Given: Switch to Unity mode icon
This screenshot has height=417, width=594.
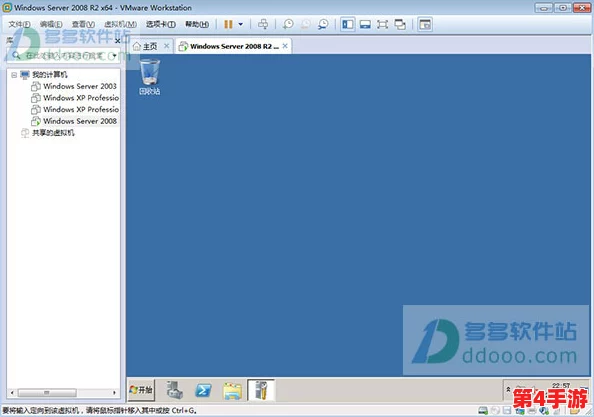Looking at the screenshot, I should click(400, 25).
